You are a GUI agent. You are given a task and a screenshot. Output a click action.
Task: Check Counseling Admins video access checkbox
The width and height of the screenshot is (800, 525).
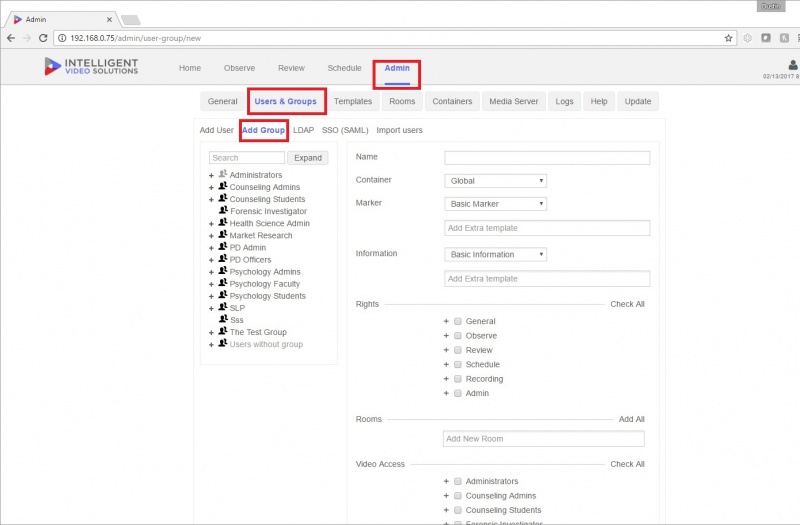[x=458, y=495]
